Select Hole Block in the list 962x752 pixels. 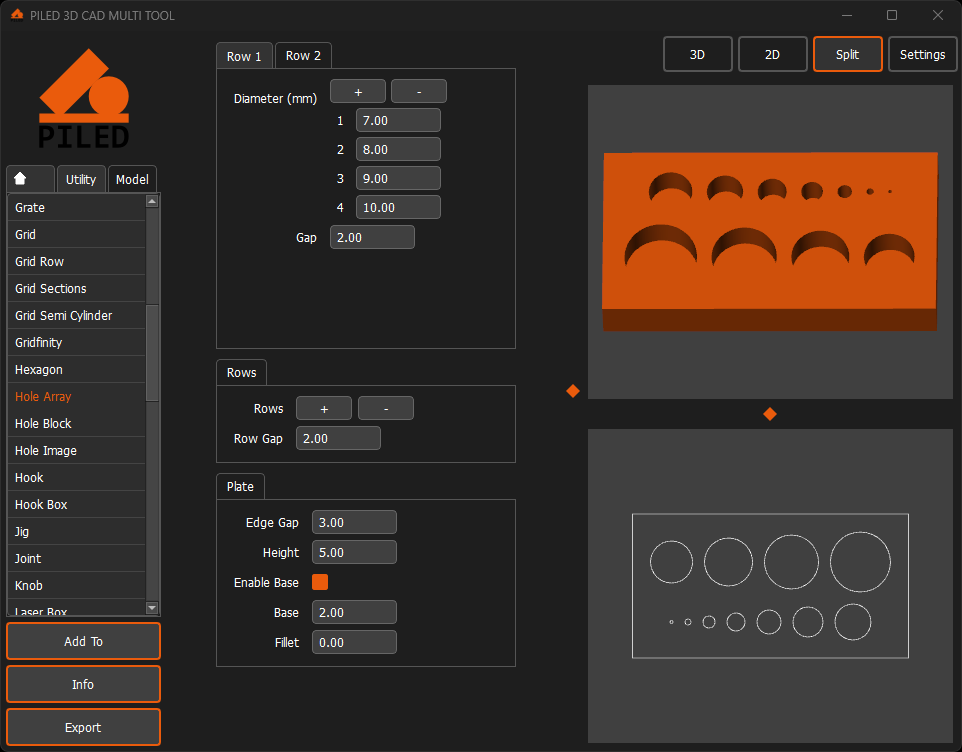pyautogui.click(x=76, y=423)
